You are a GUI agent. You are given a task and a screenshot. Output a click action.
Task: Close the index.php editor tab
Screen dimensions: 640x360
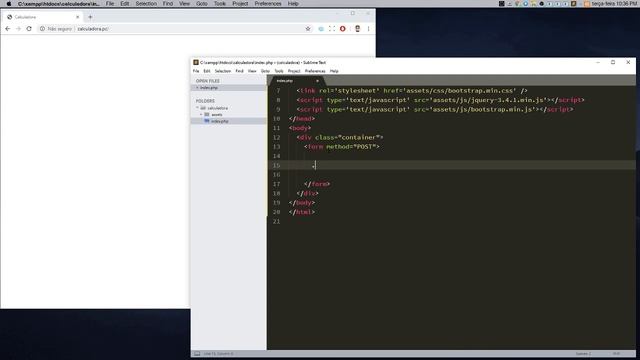[317, 81]
